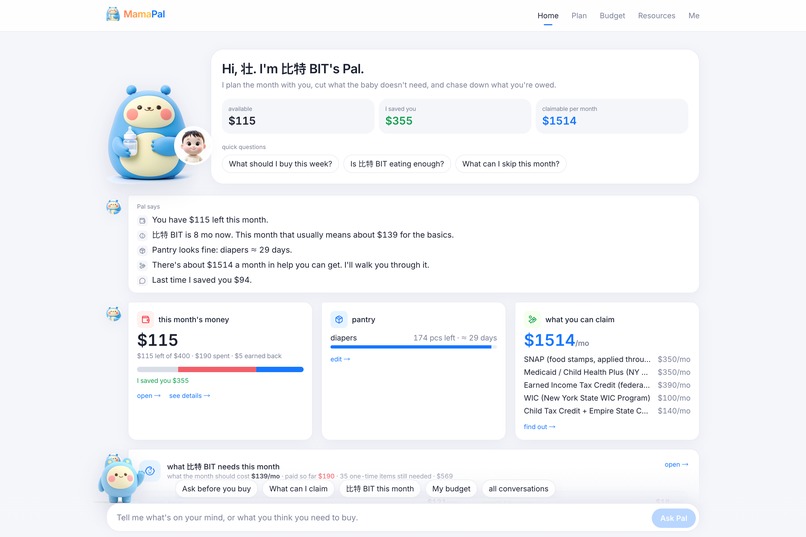Screen dimensions: 806x537
Task: Click box icon beside 'Pantry looks fine'
Action: [142, 250]
